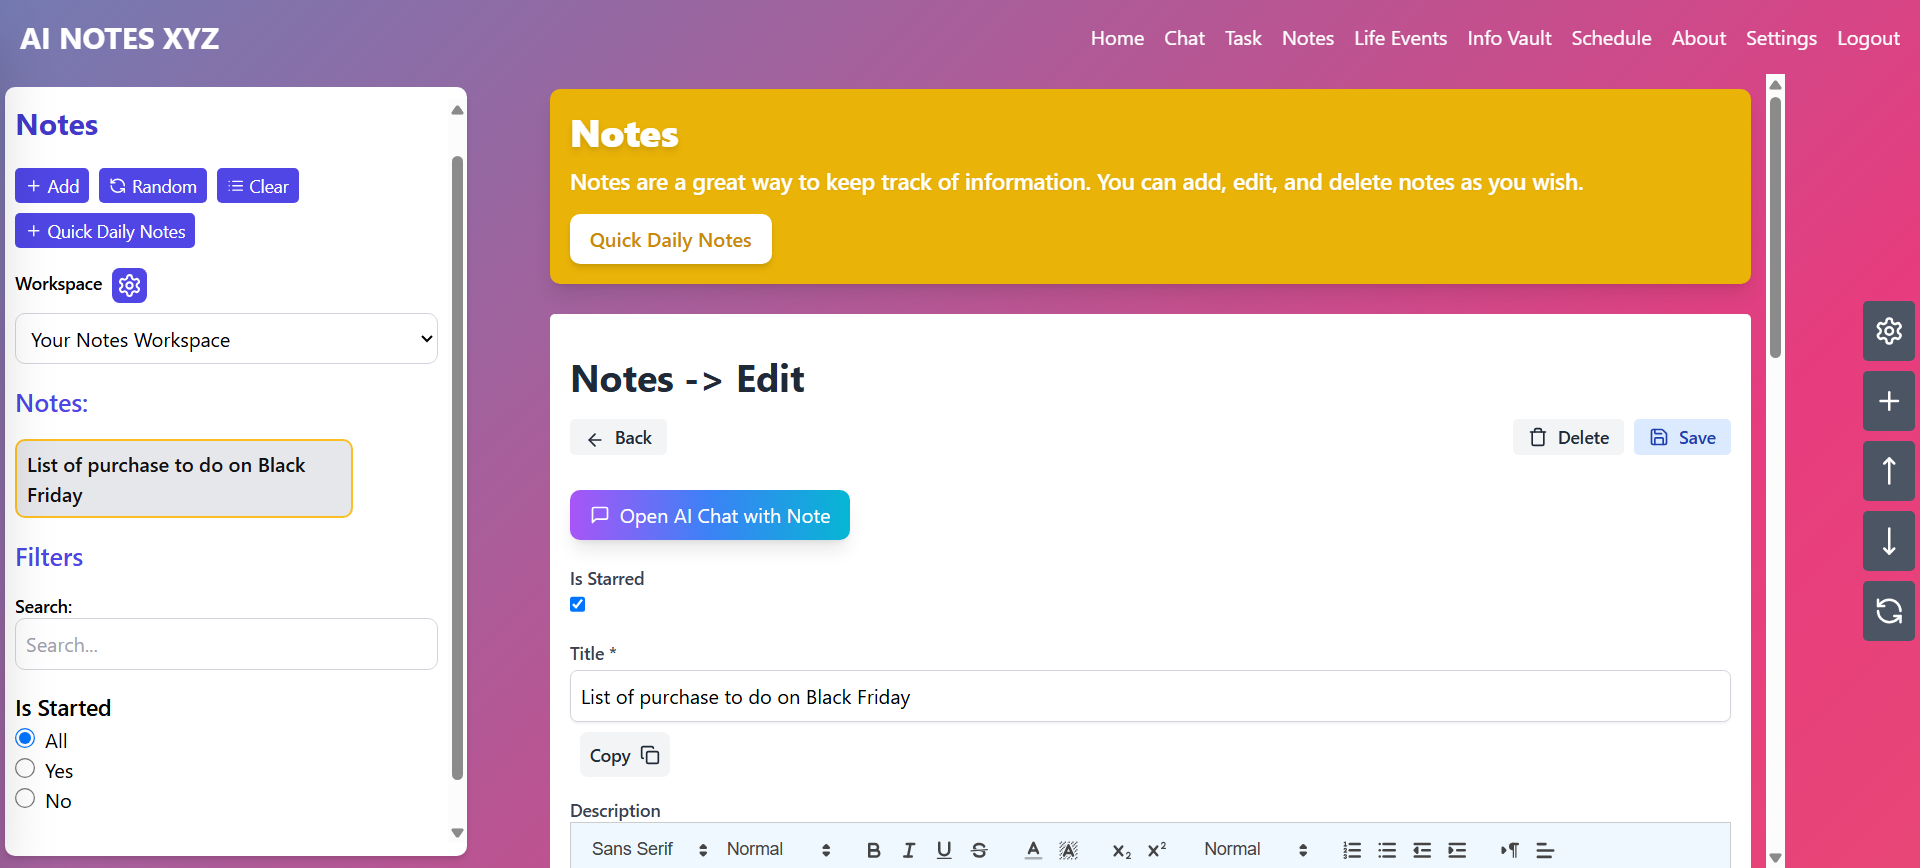Click Quick Daily Notes in yellow banner
This screenshot has width=1920, height=868.
pyautogui.click(x=671, y=239)
